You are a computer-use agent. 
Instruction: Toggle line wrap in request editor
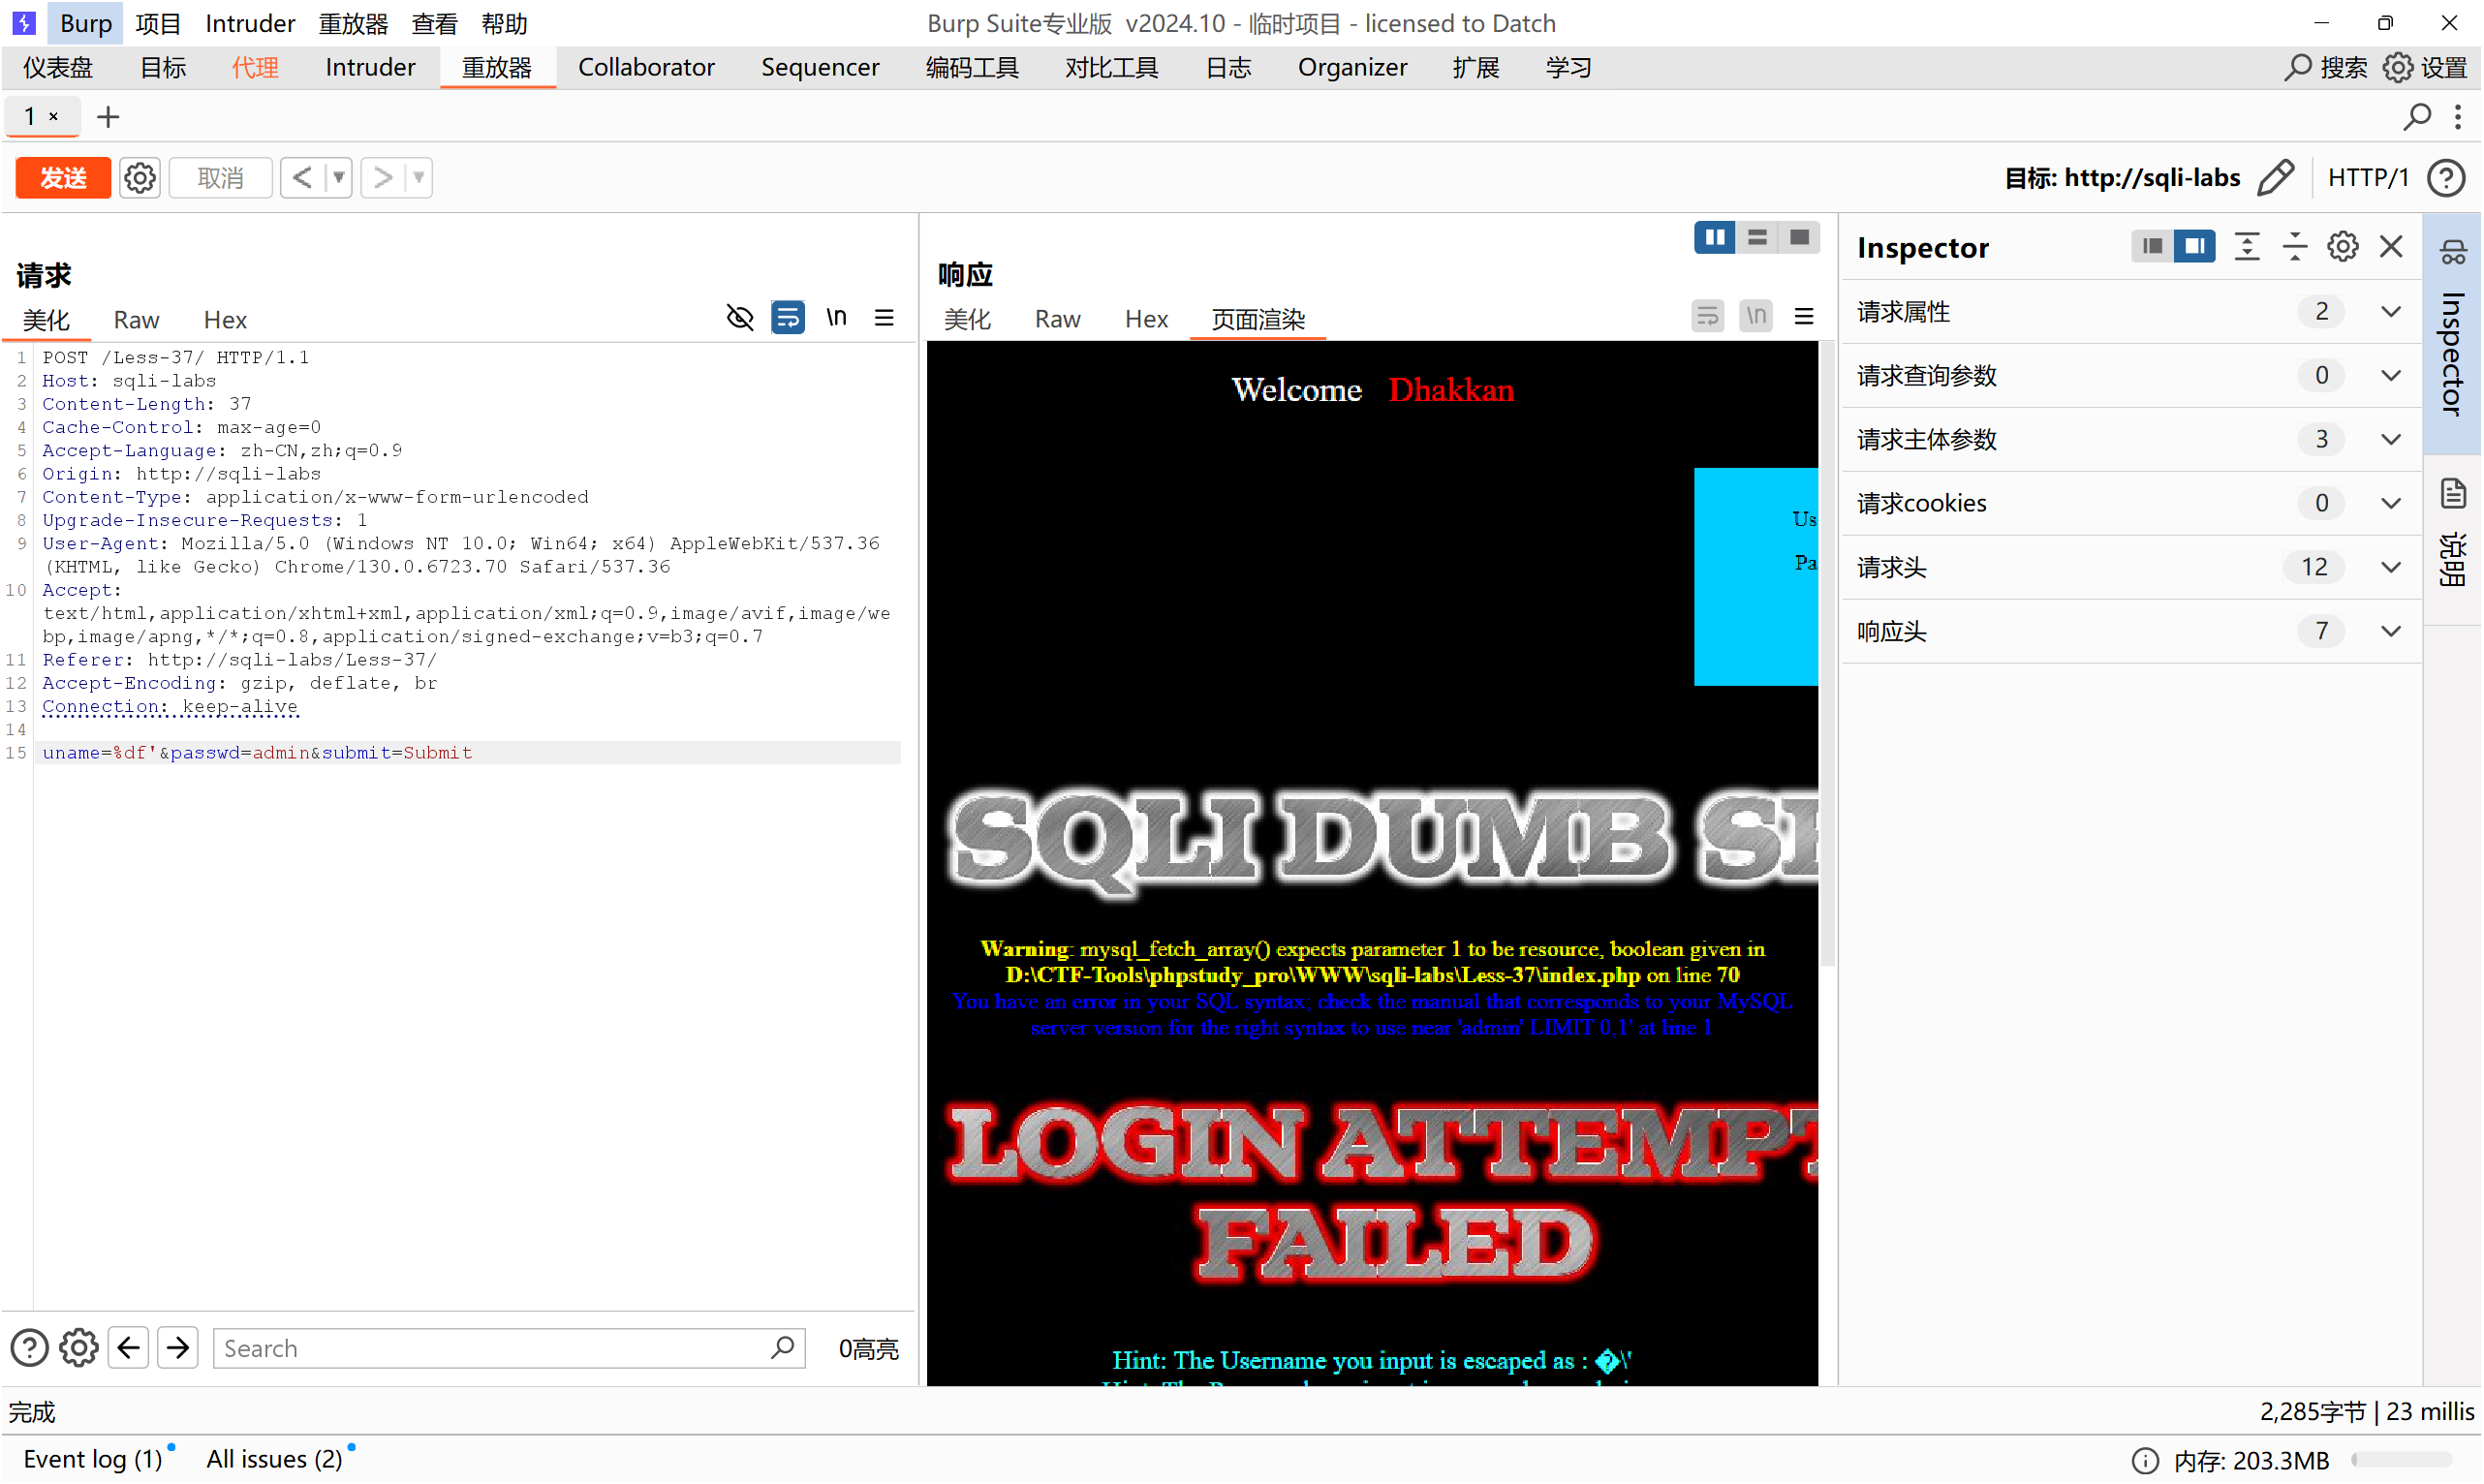click(x=788, y=318)
